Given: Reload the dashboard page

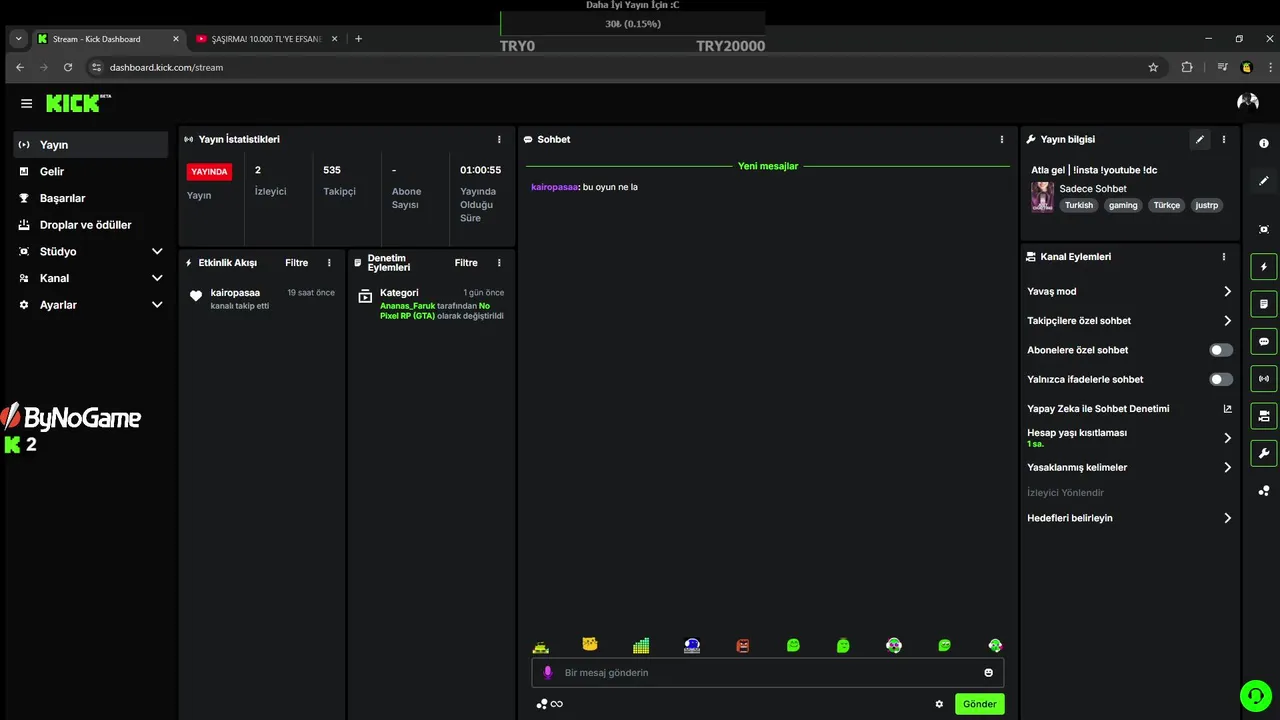Looking at the screenshot, I should click(x=68, y=67).
